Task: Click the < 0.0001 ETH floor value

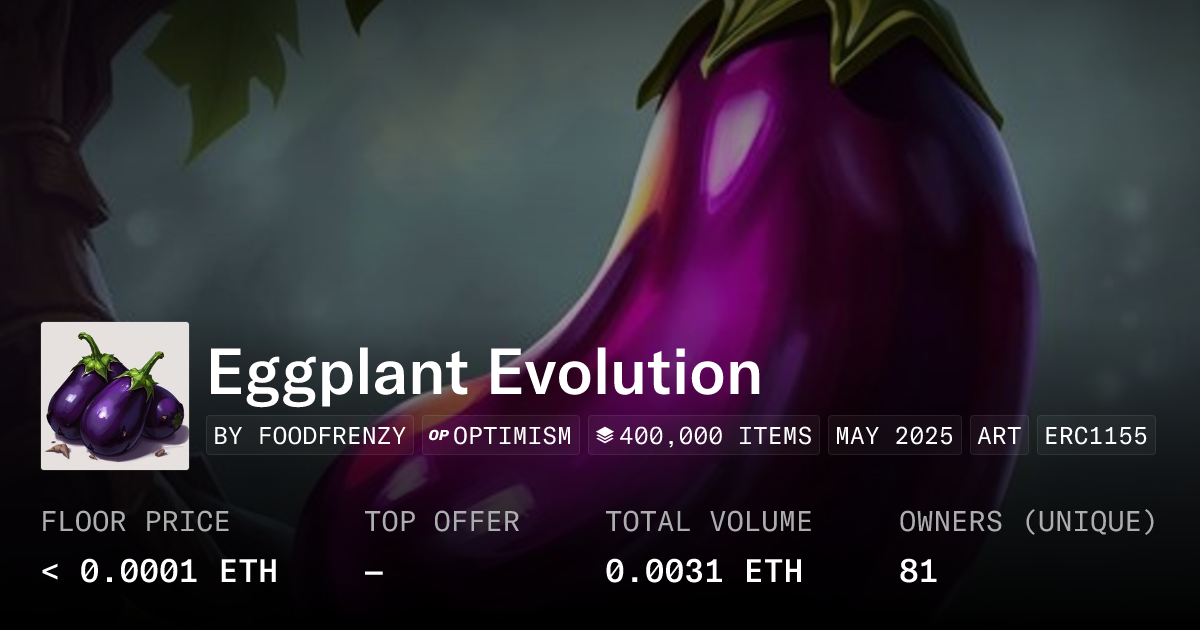Action: pos(159,572)
